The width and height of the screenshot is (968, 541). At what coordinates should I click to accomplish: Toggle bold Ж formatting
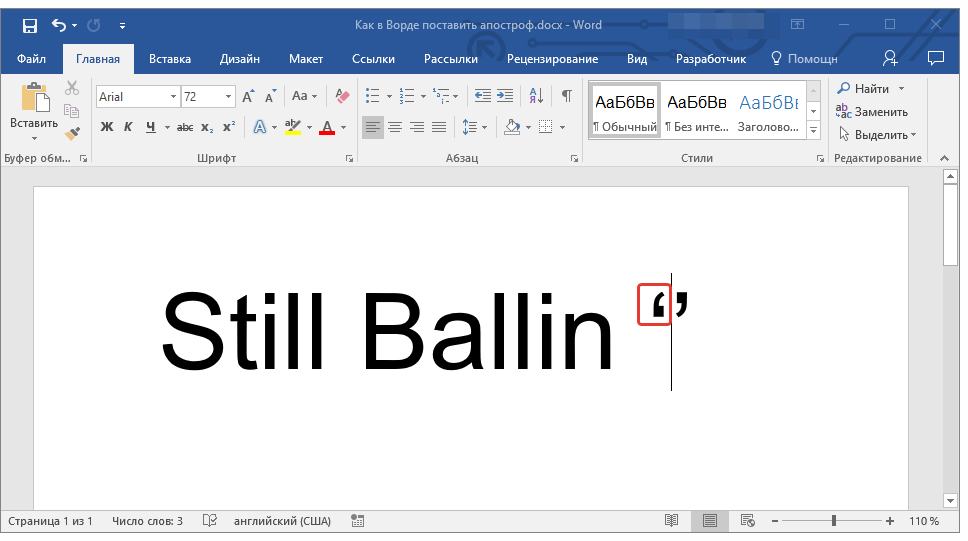point(107,127)
